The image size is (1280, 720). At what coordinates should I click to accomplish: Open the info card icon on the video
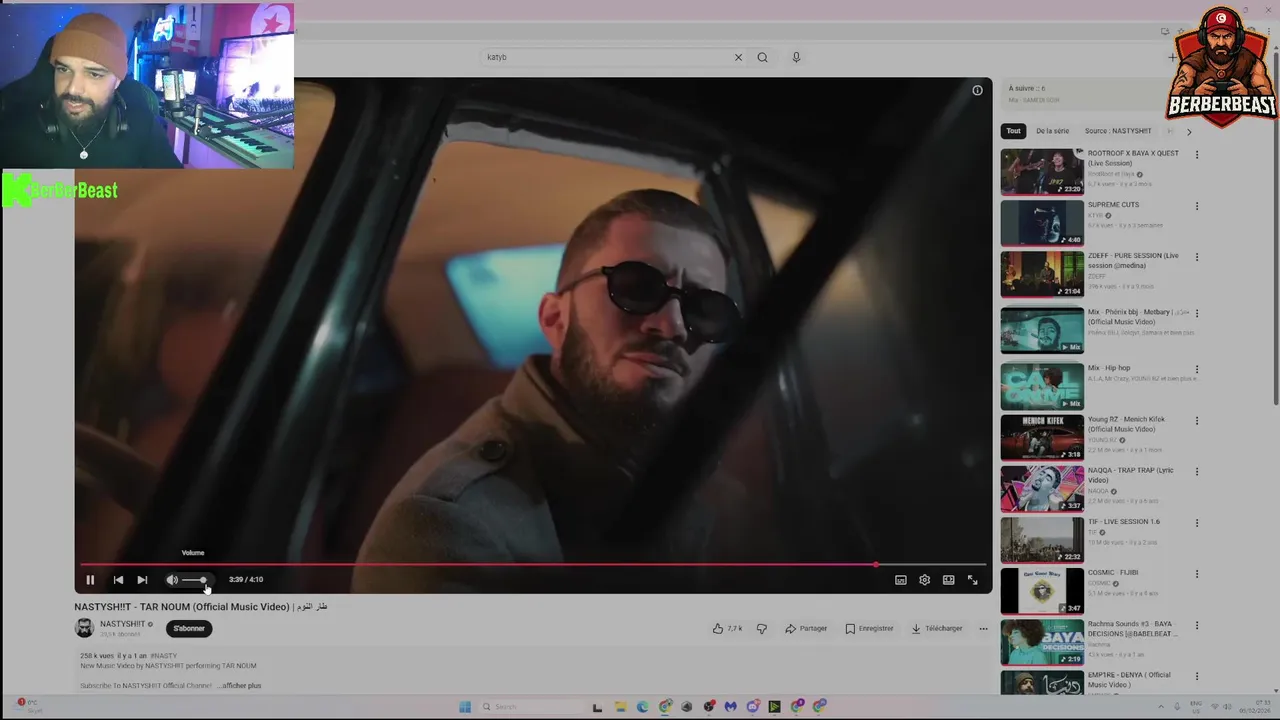tap(977, 90)
